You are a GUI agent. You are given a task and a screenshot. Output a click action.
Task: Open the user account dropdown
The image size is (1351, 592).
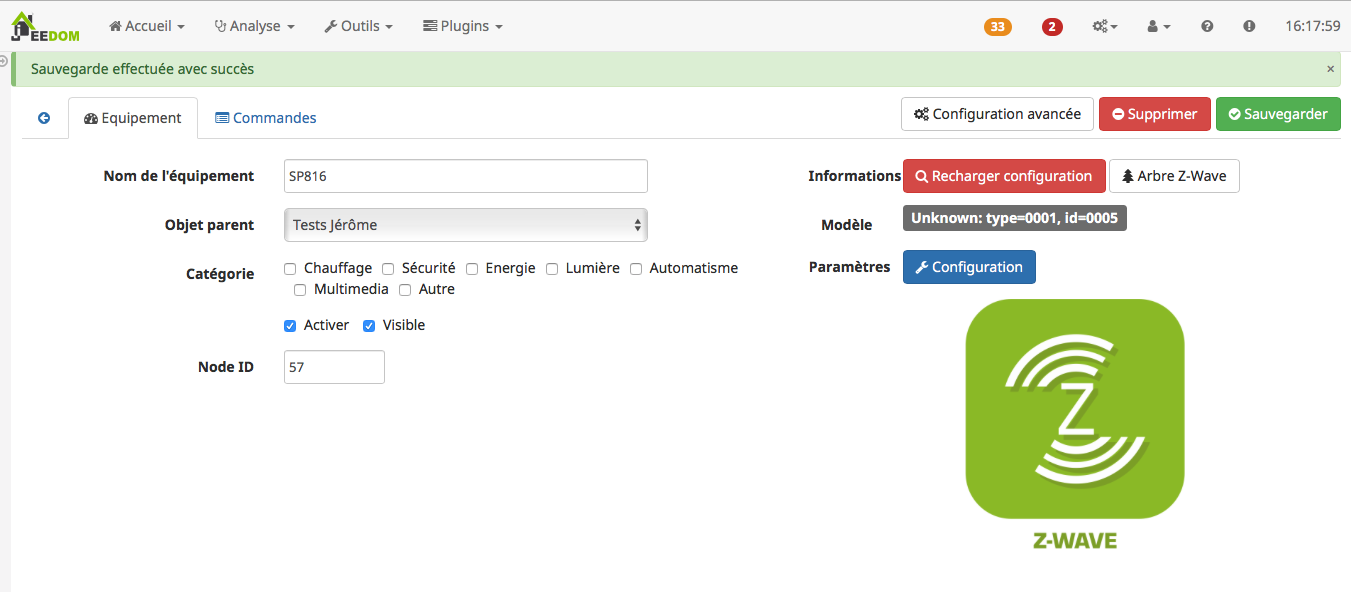pos(1158,27)
